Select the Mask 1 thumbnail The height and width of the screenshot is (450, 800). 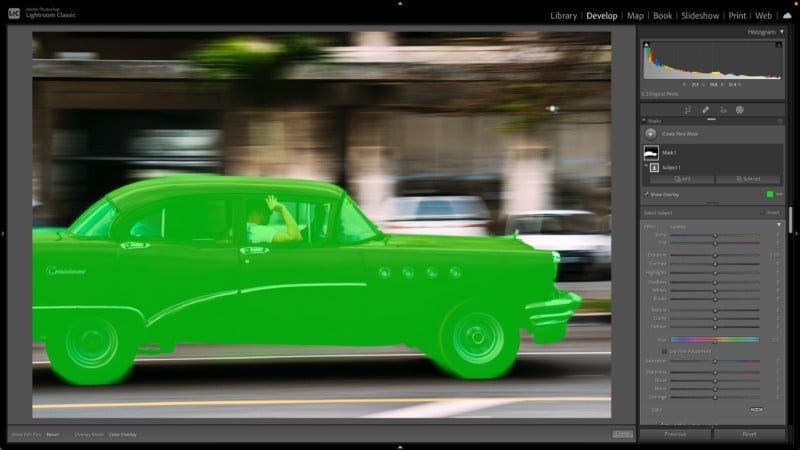(650, 152)
